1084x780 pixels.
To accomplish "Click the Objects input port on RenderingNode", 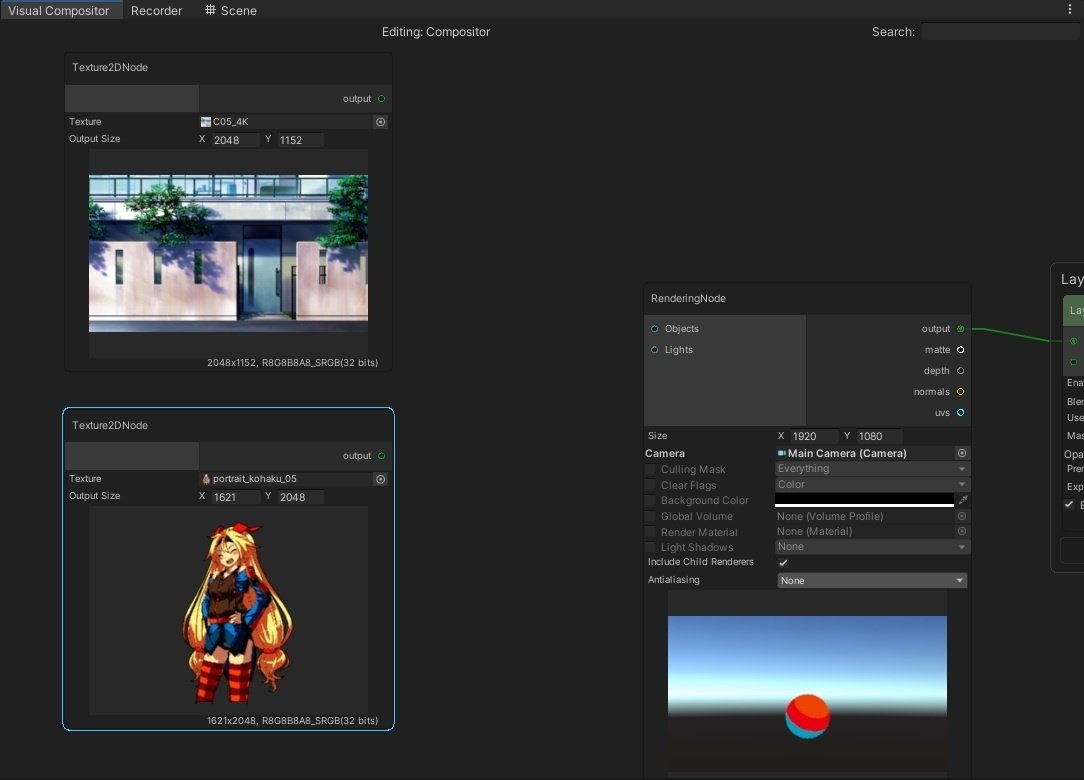I will pos(655,328).
